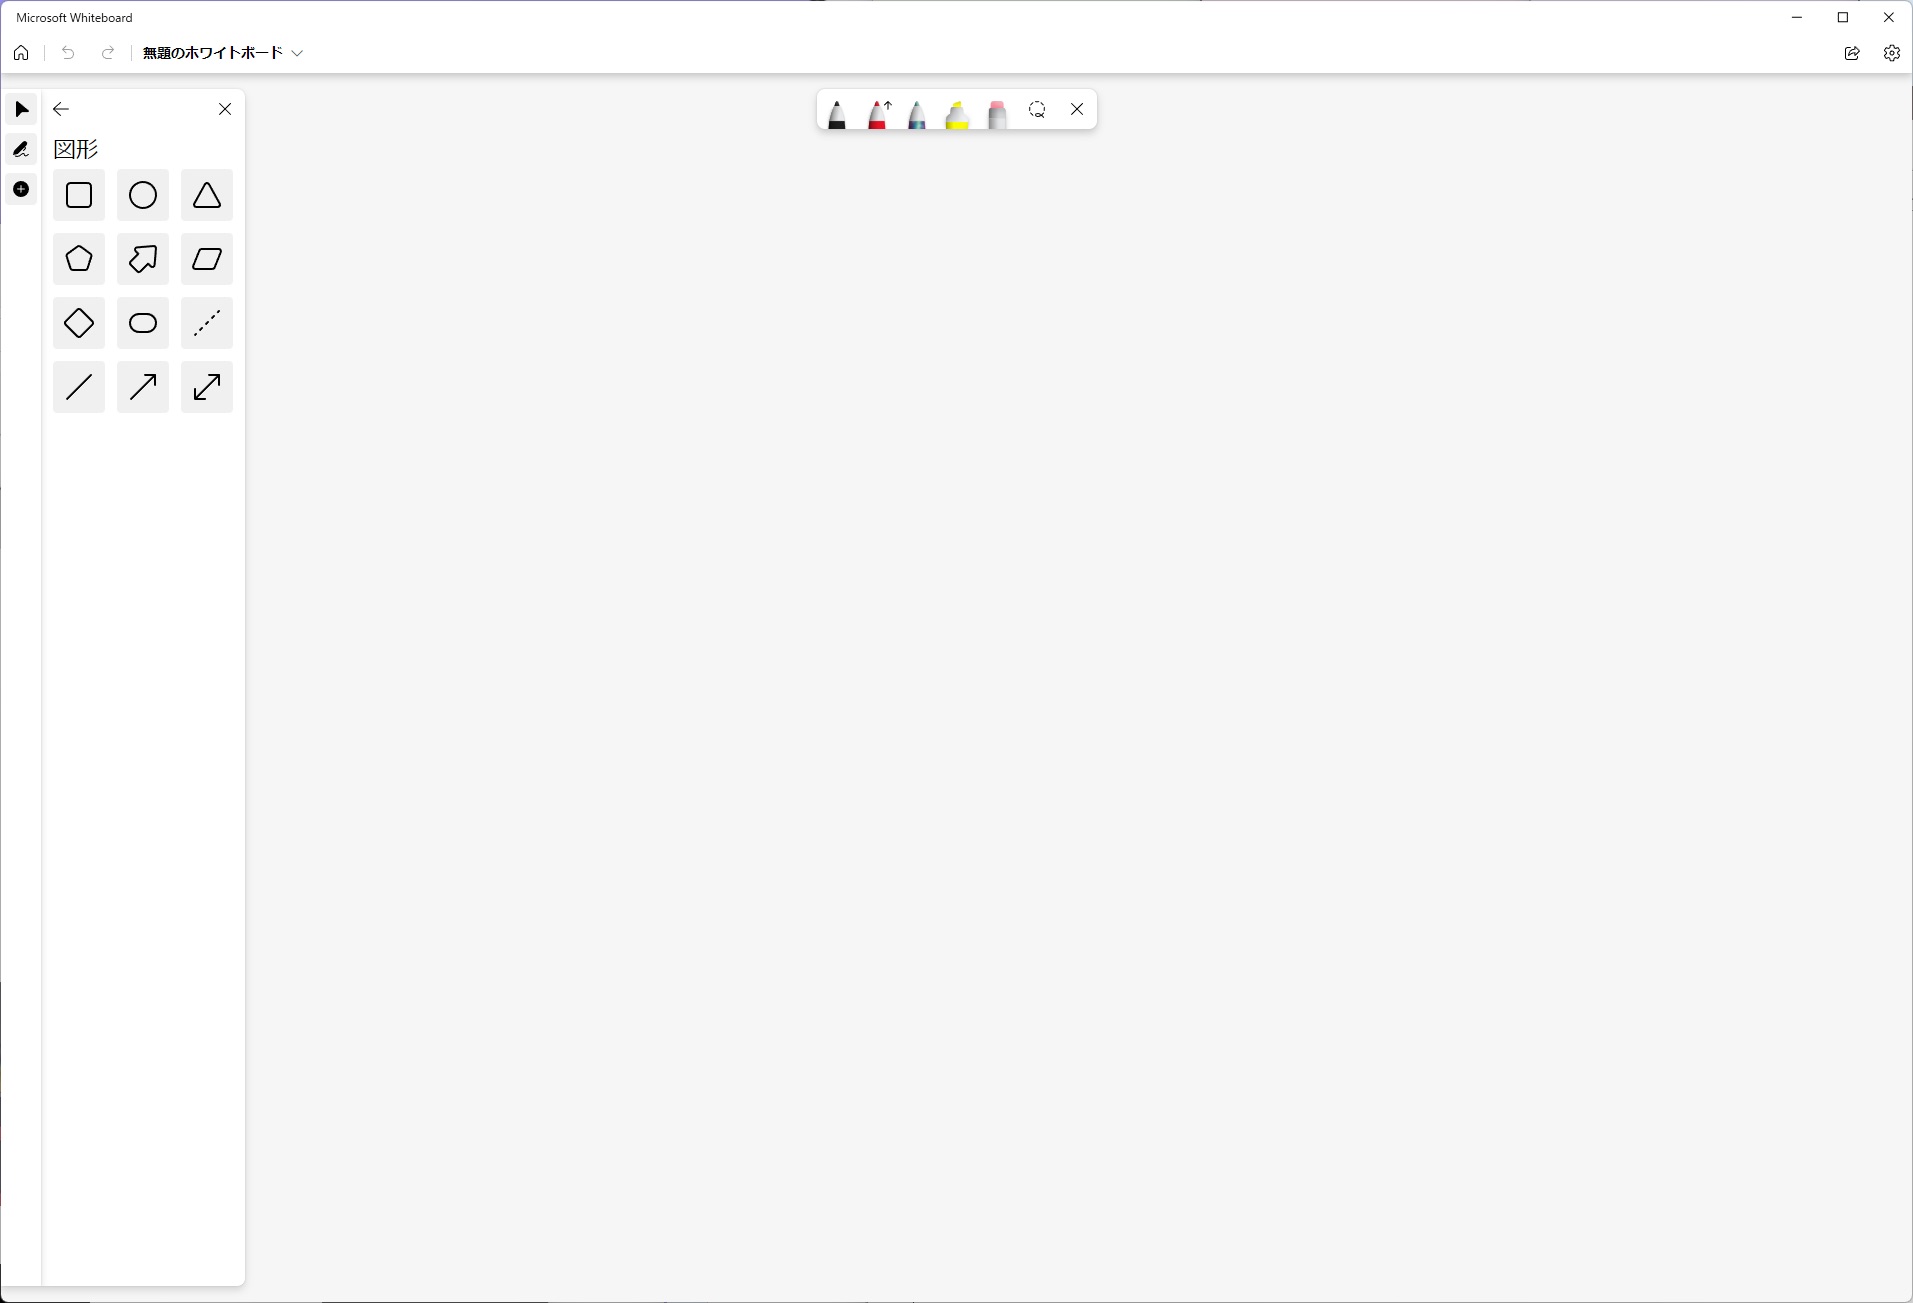Viewport: 1913px width, 1303px height.
Task: Select the diamond shape
Action: point(79,323)
